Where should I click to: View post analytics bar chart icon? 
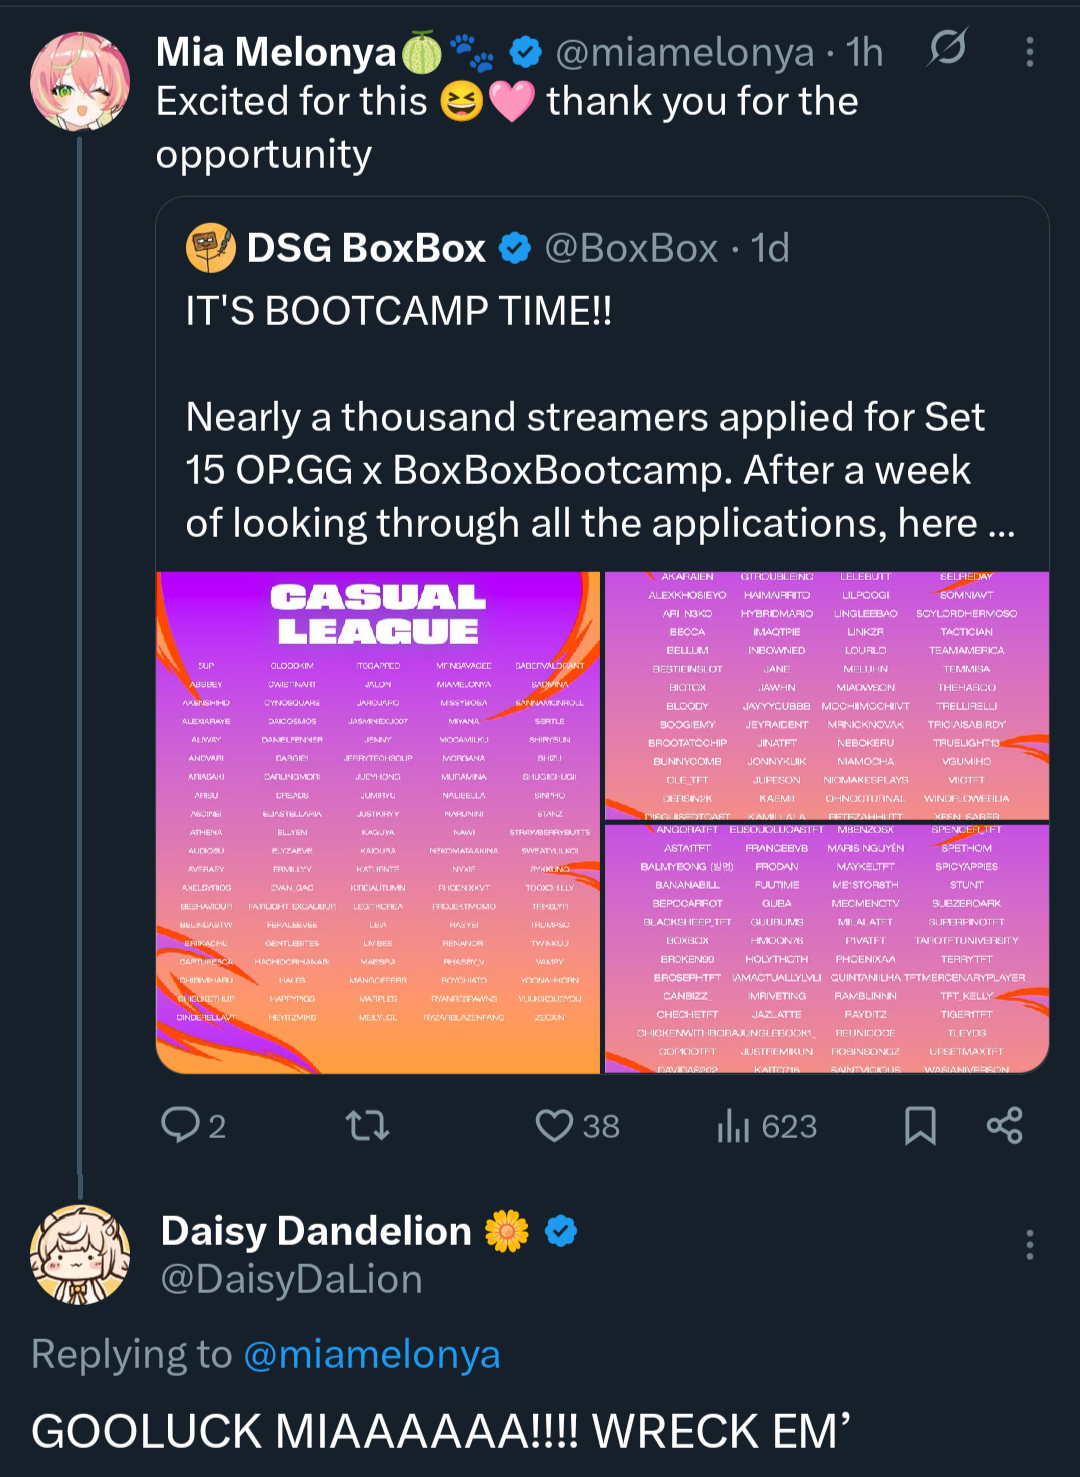tap(733, 1126)
